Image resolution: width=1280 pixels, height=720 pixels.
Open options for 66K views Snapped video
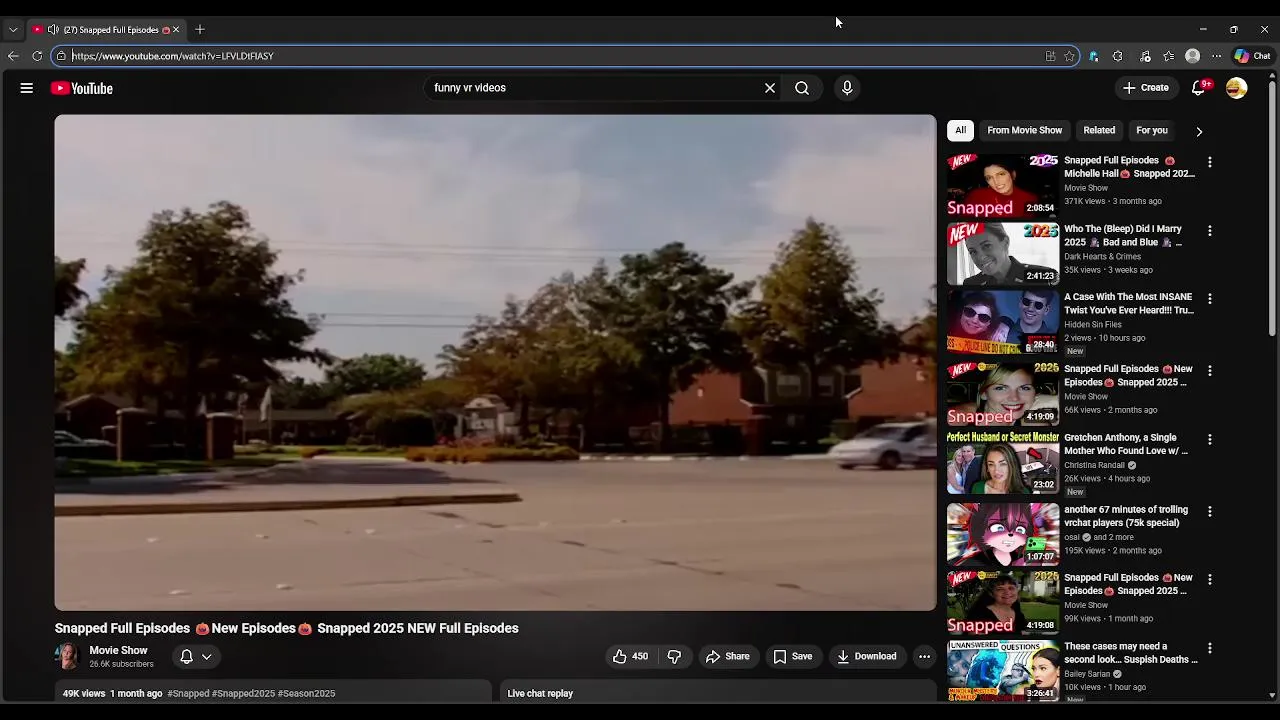pos(1209,371)
